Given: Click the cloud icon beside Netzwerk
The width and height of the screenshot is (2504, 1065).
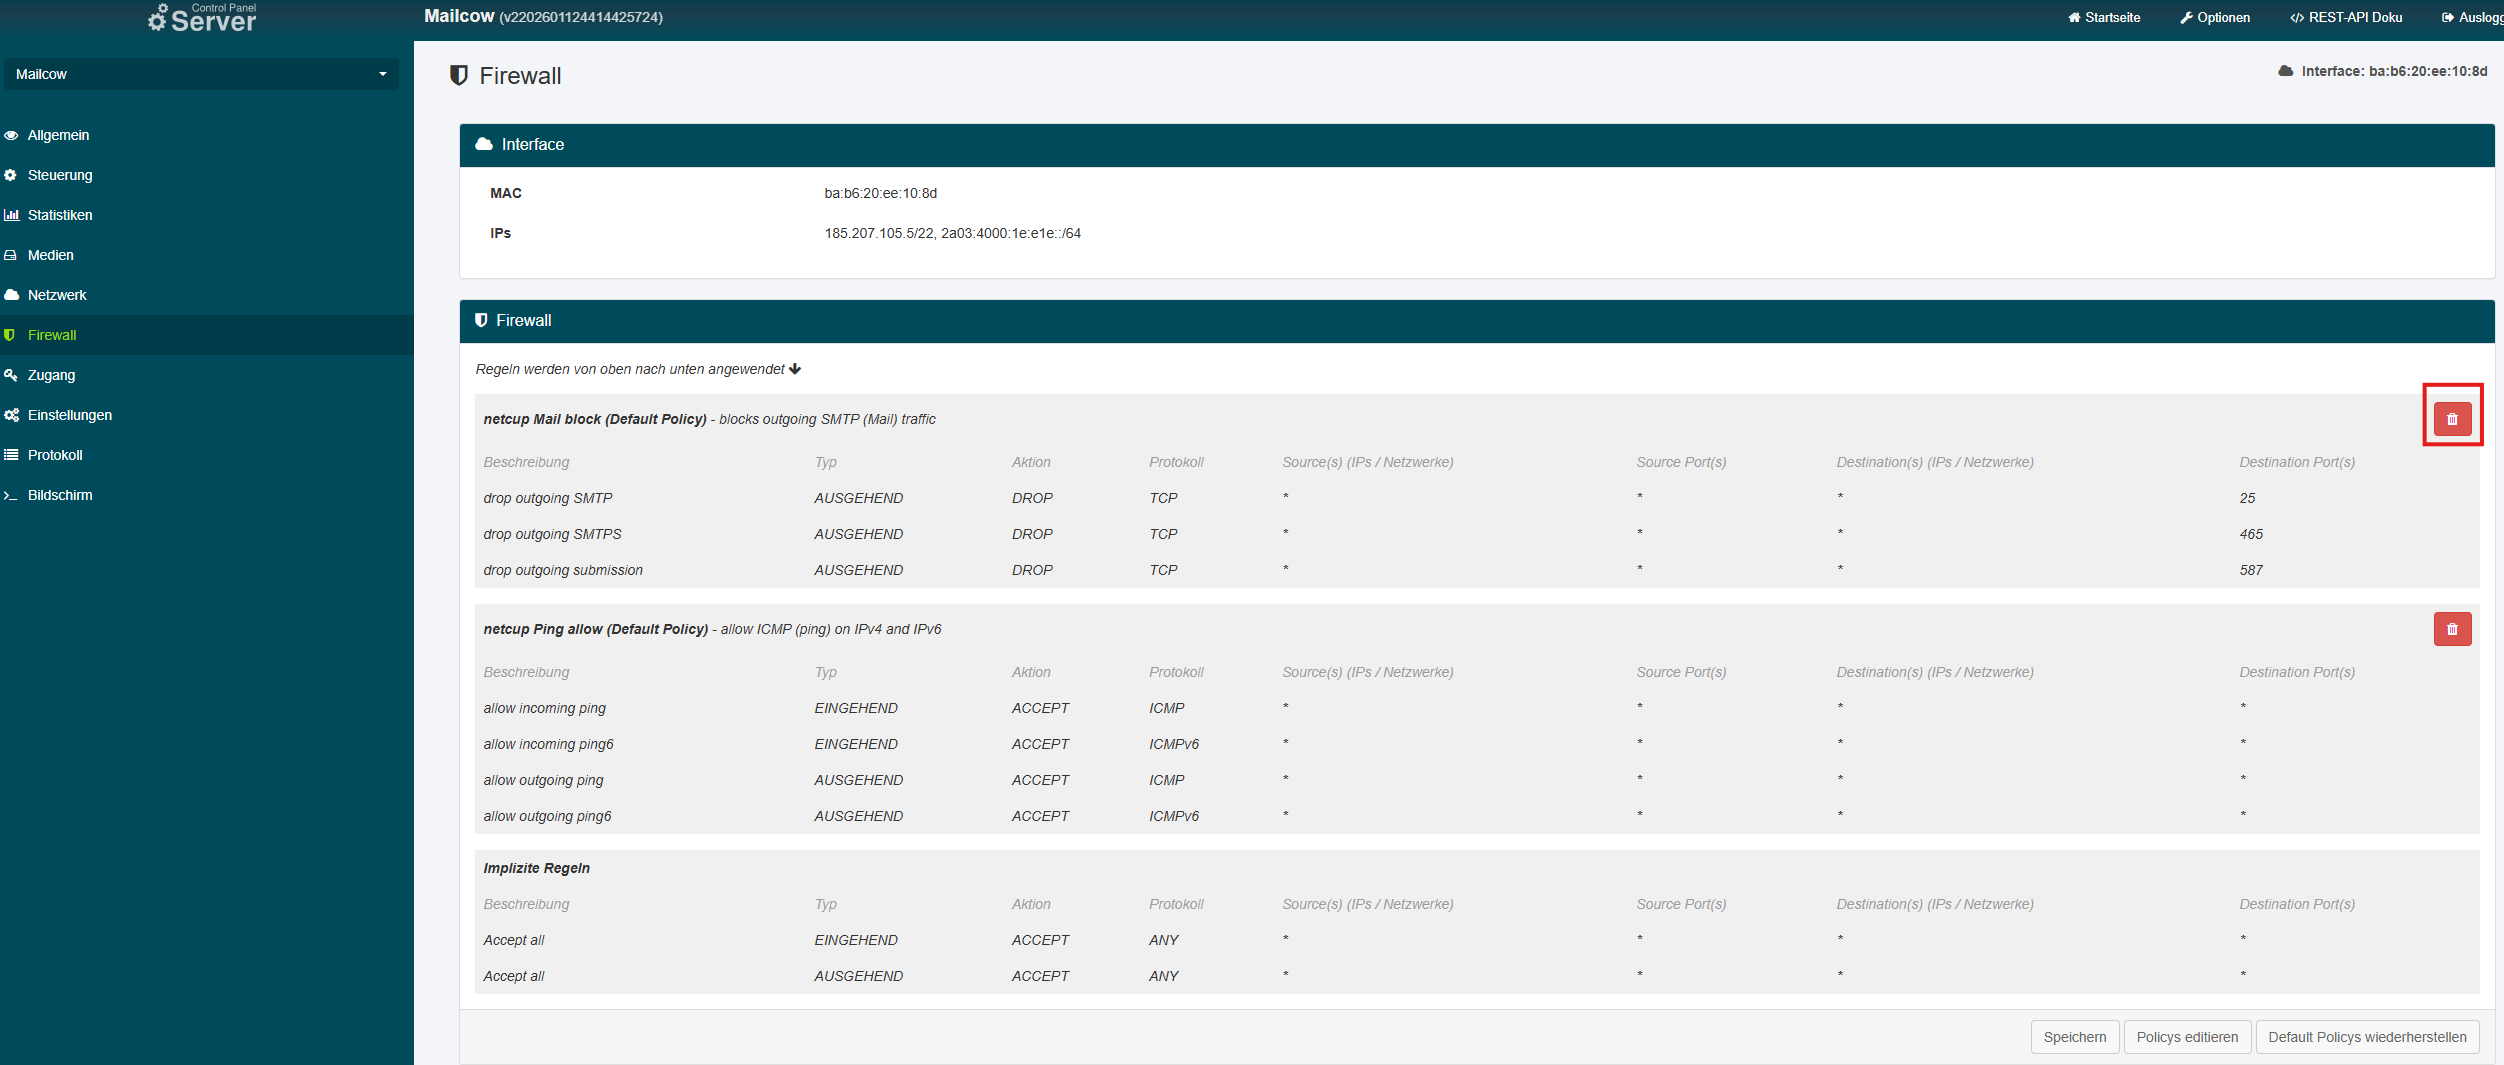Looking at the screenshot, I should tap(11, 295).
